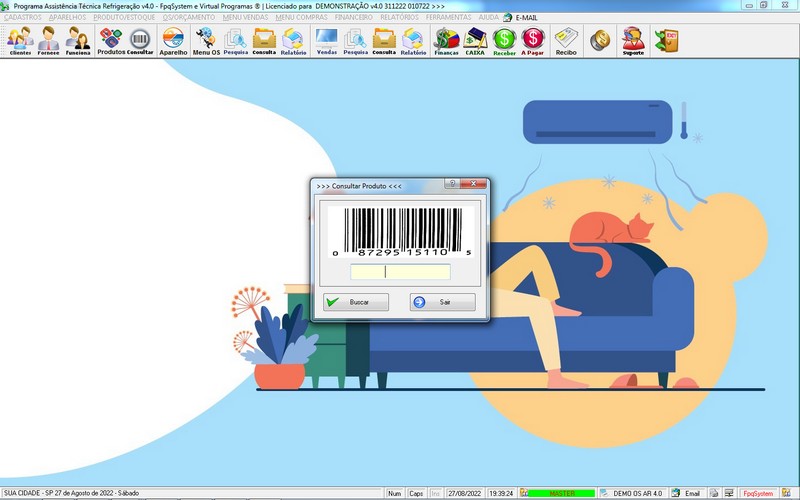Click the exit door toolbar icon

(664, 40)
